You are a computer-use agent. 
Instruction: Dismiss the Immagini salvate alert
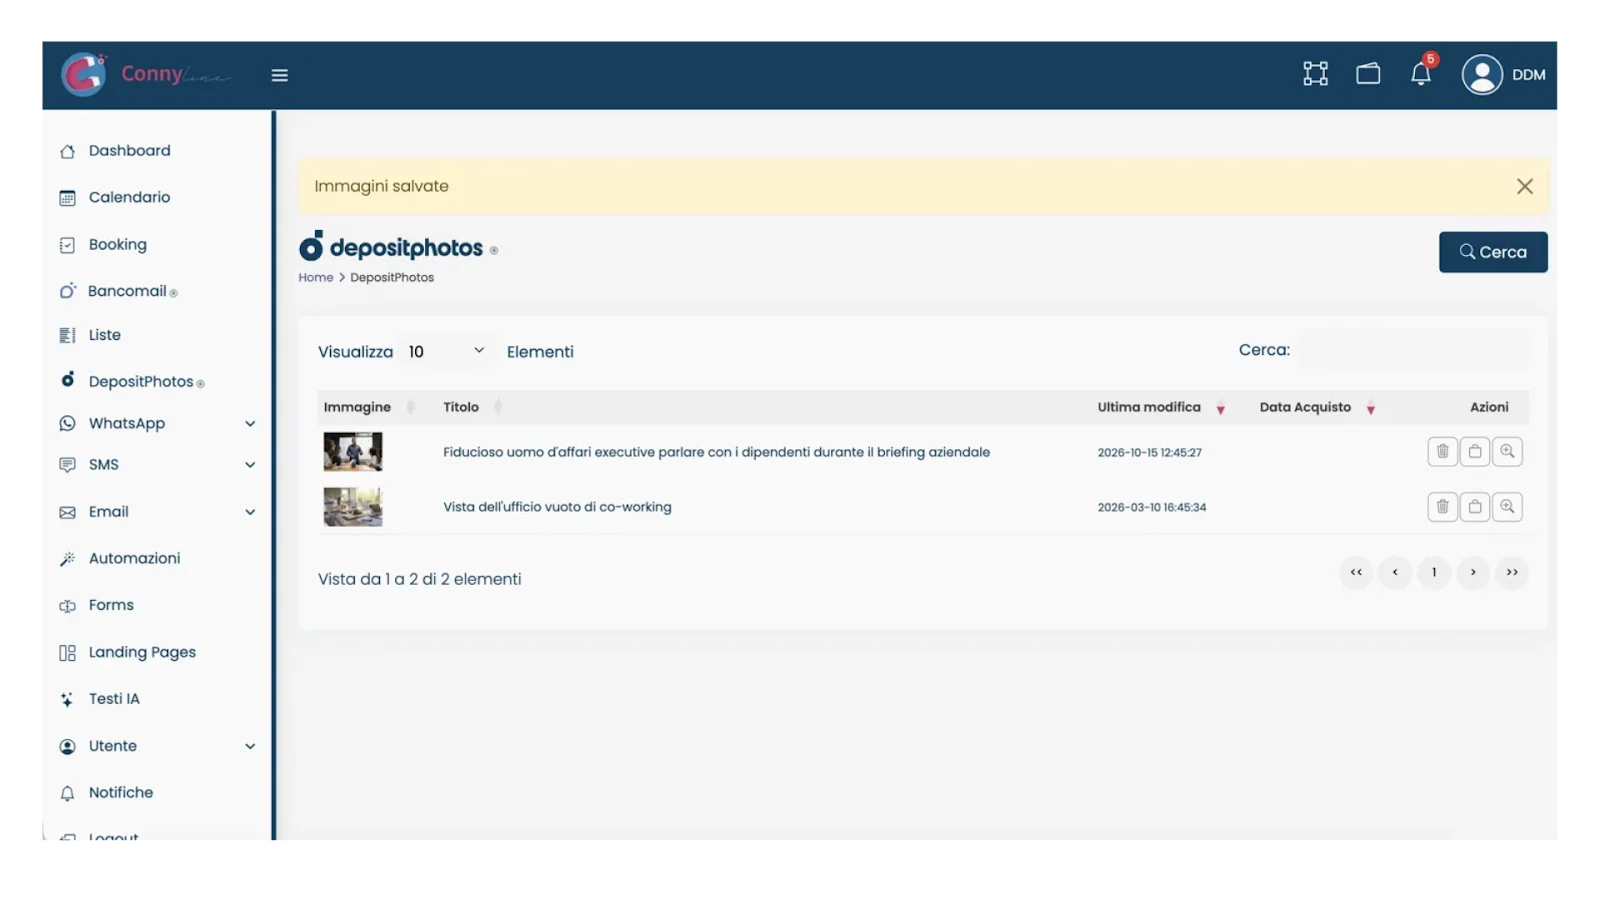1524,186
